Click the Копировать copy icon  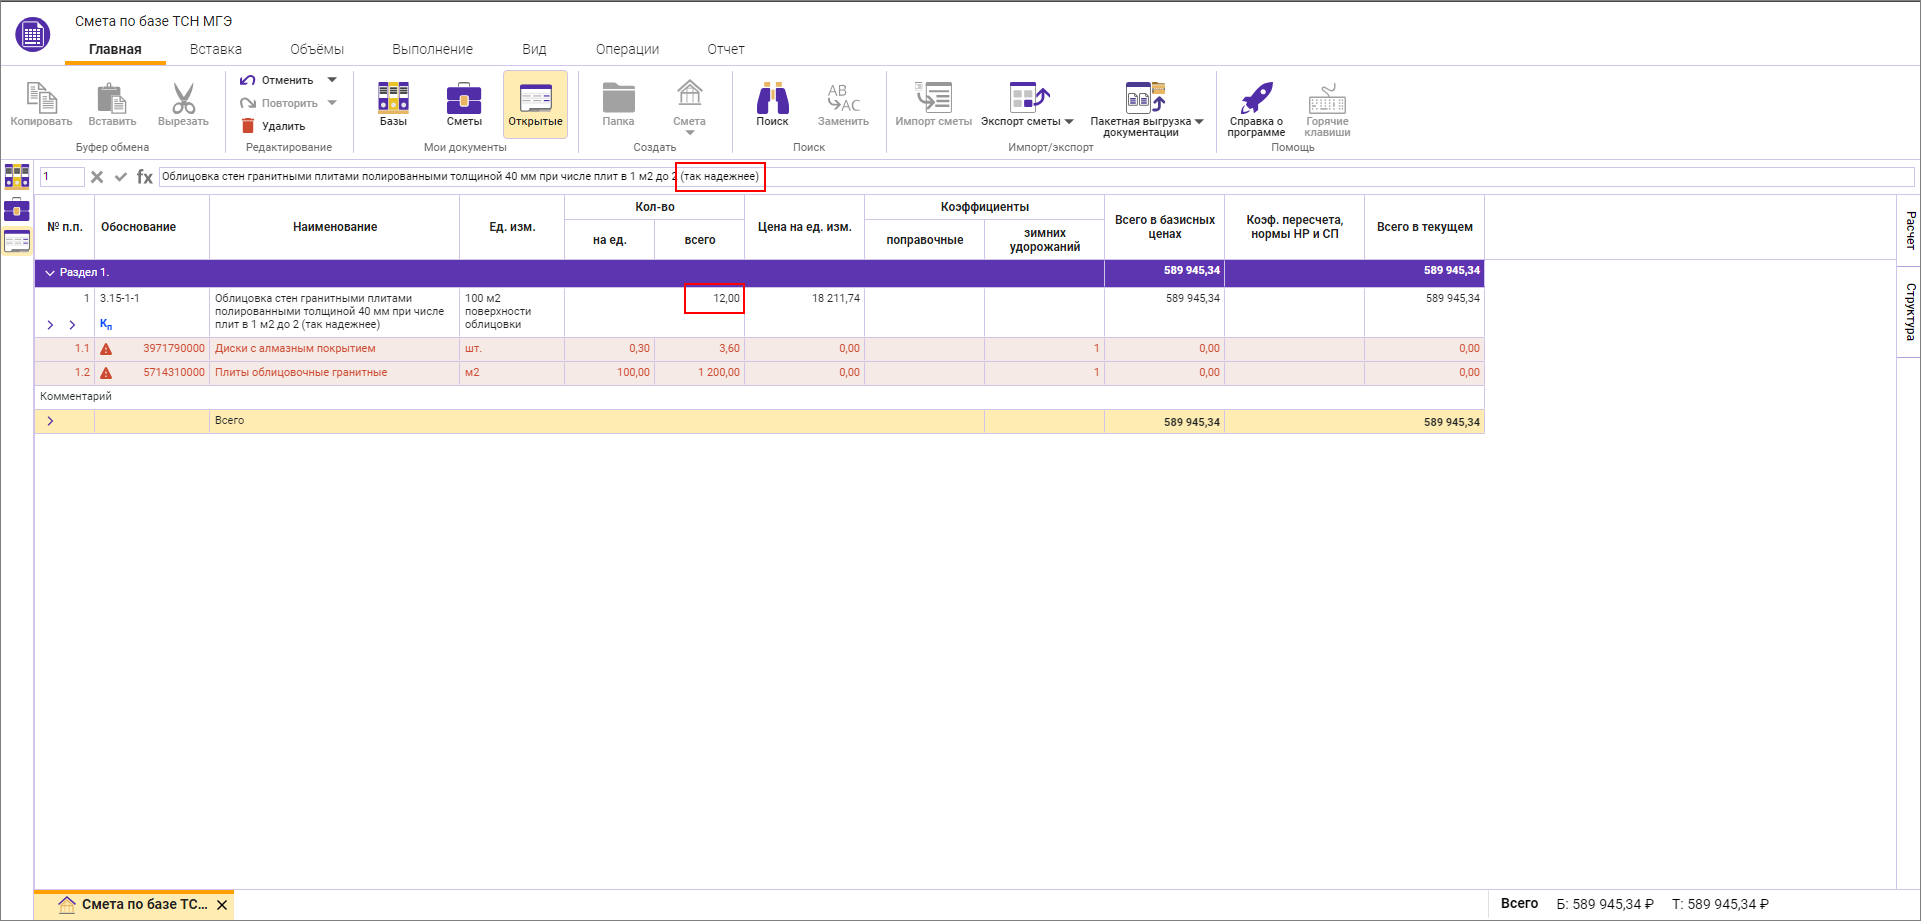coord(41,98)
